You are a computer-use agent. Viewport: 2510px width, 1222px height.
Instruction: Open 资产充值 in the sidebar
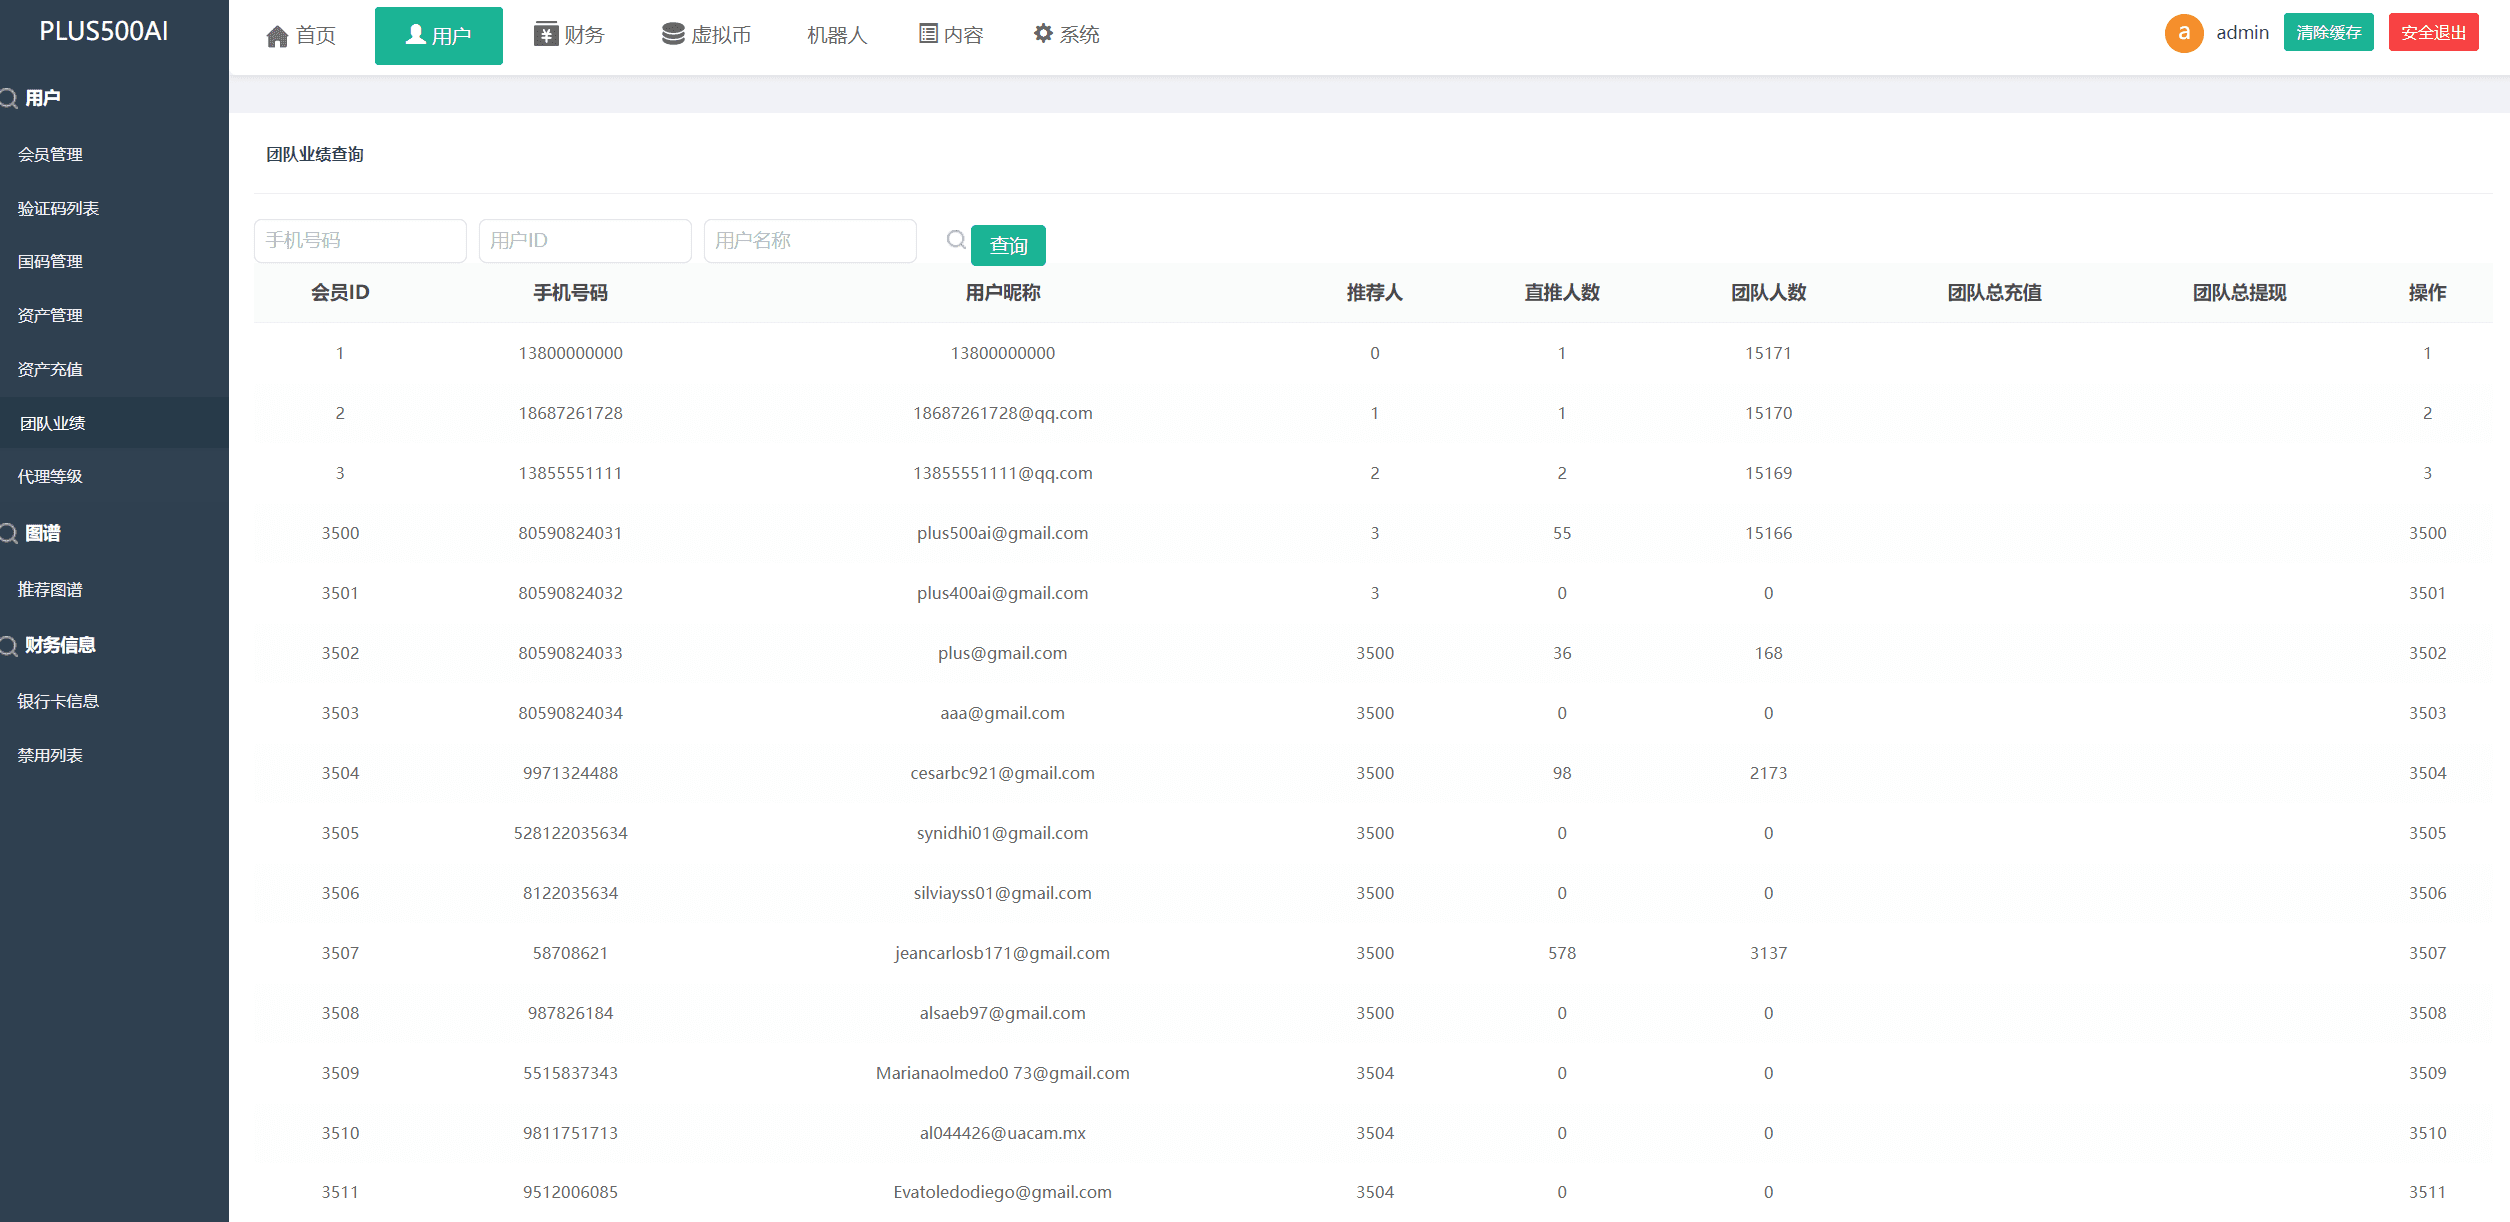(50, 370)
